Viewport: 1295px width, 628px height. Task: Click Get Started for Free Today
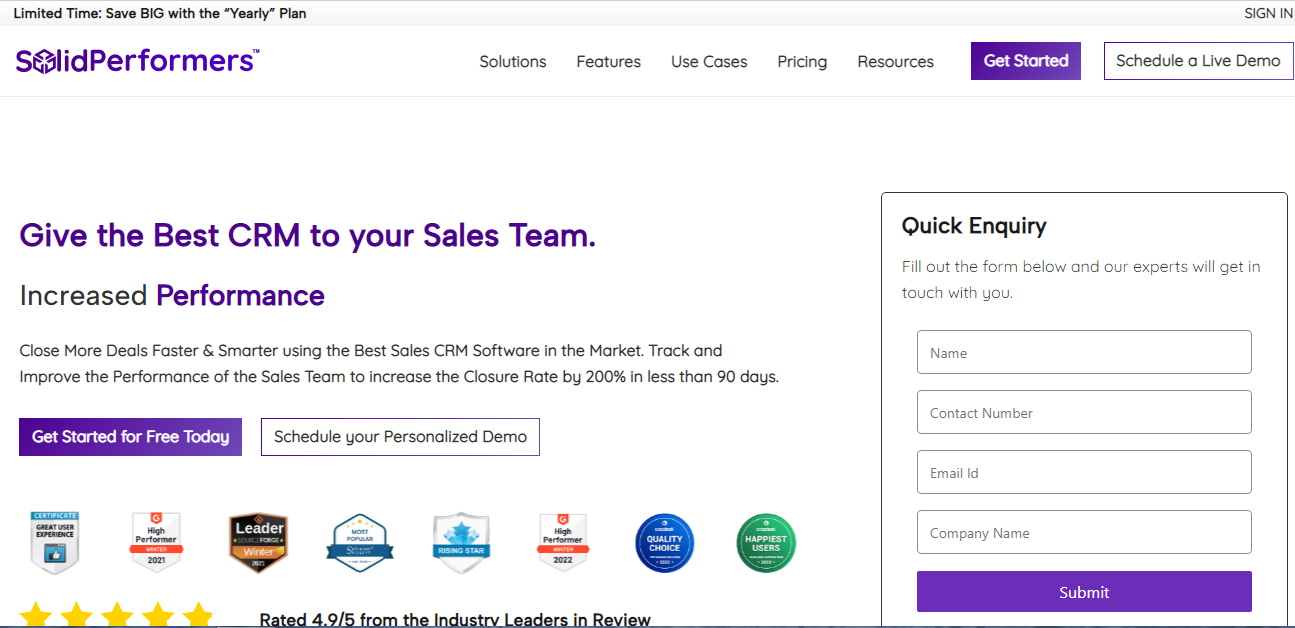point(130,437)
